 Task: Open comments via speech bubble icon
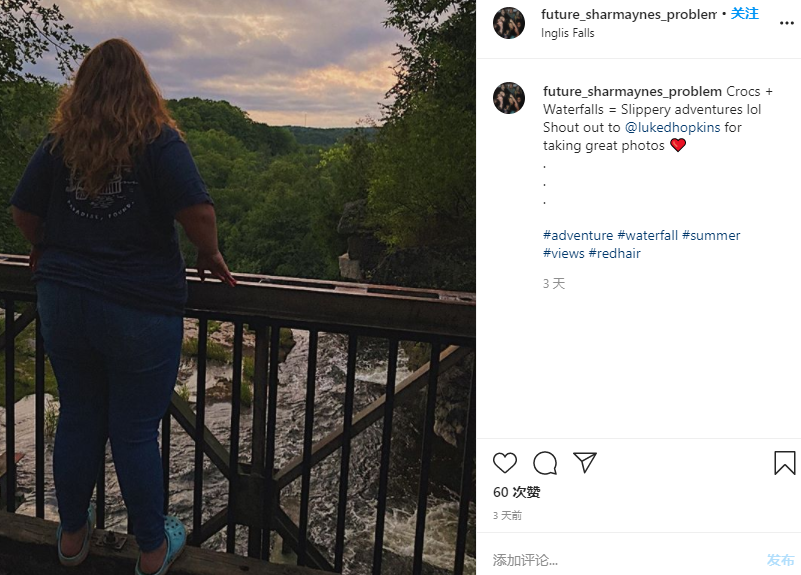point(545,463)
